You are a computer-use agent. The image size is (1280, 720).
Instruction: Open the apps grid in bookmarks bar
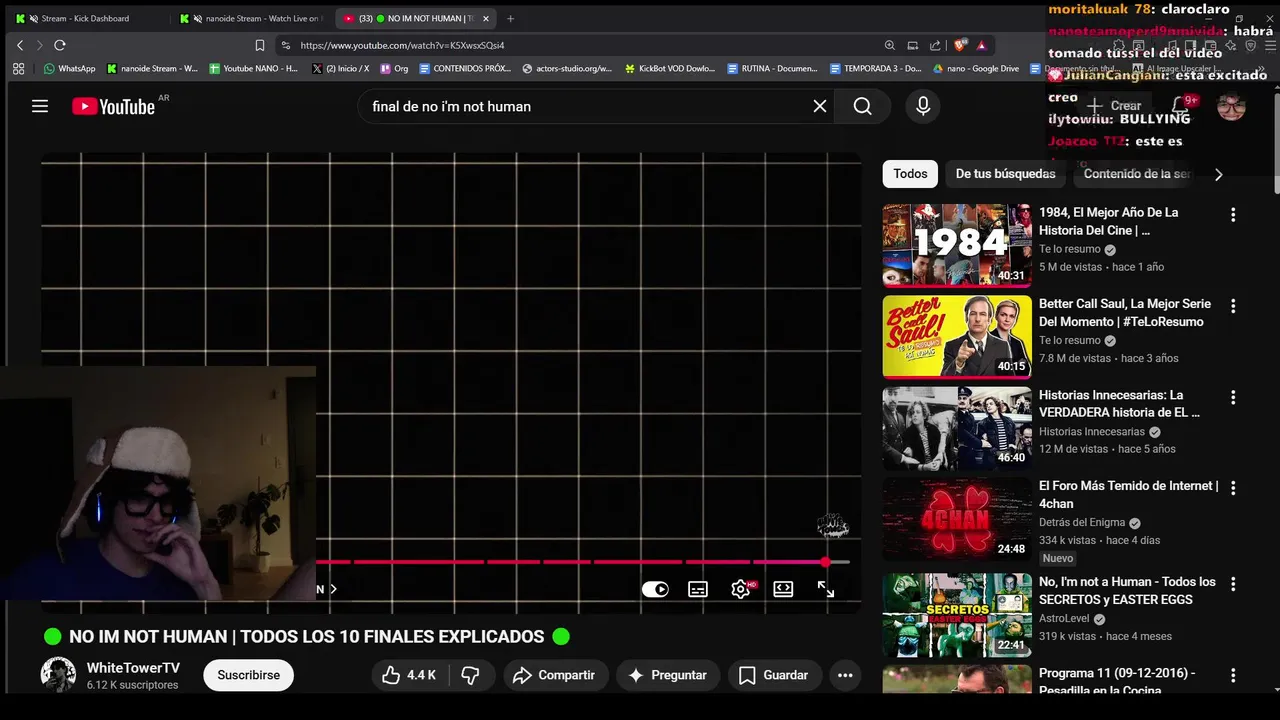(x=18, y=69)
